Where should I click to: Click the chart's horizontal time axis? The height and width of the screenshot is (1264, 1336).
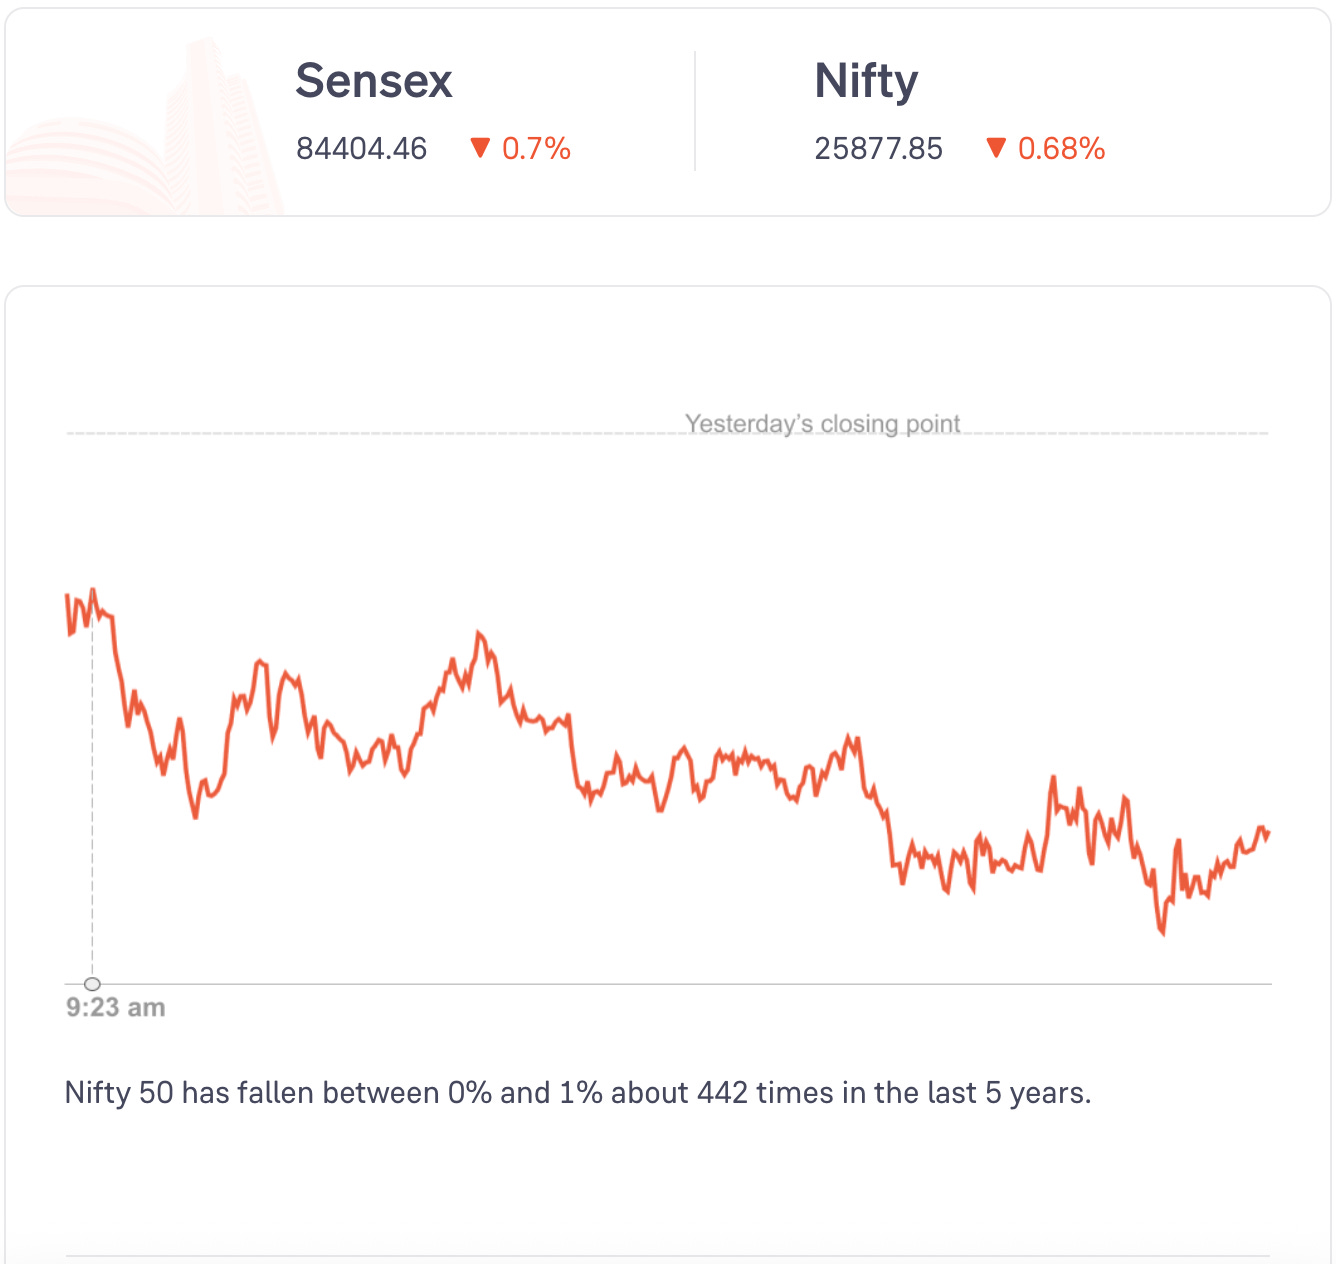click(668, 984)
